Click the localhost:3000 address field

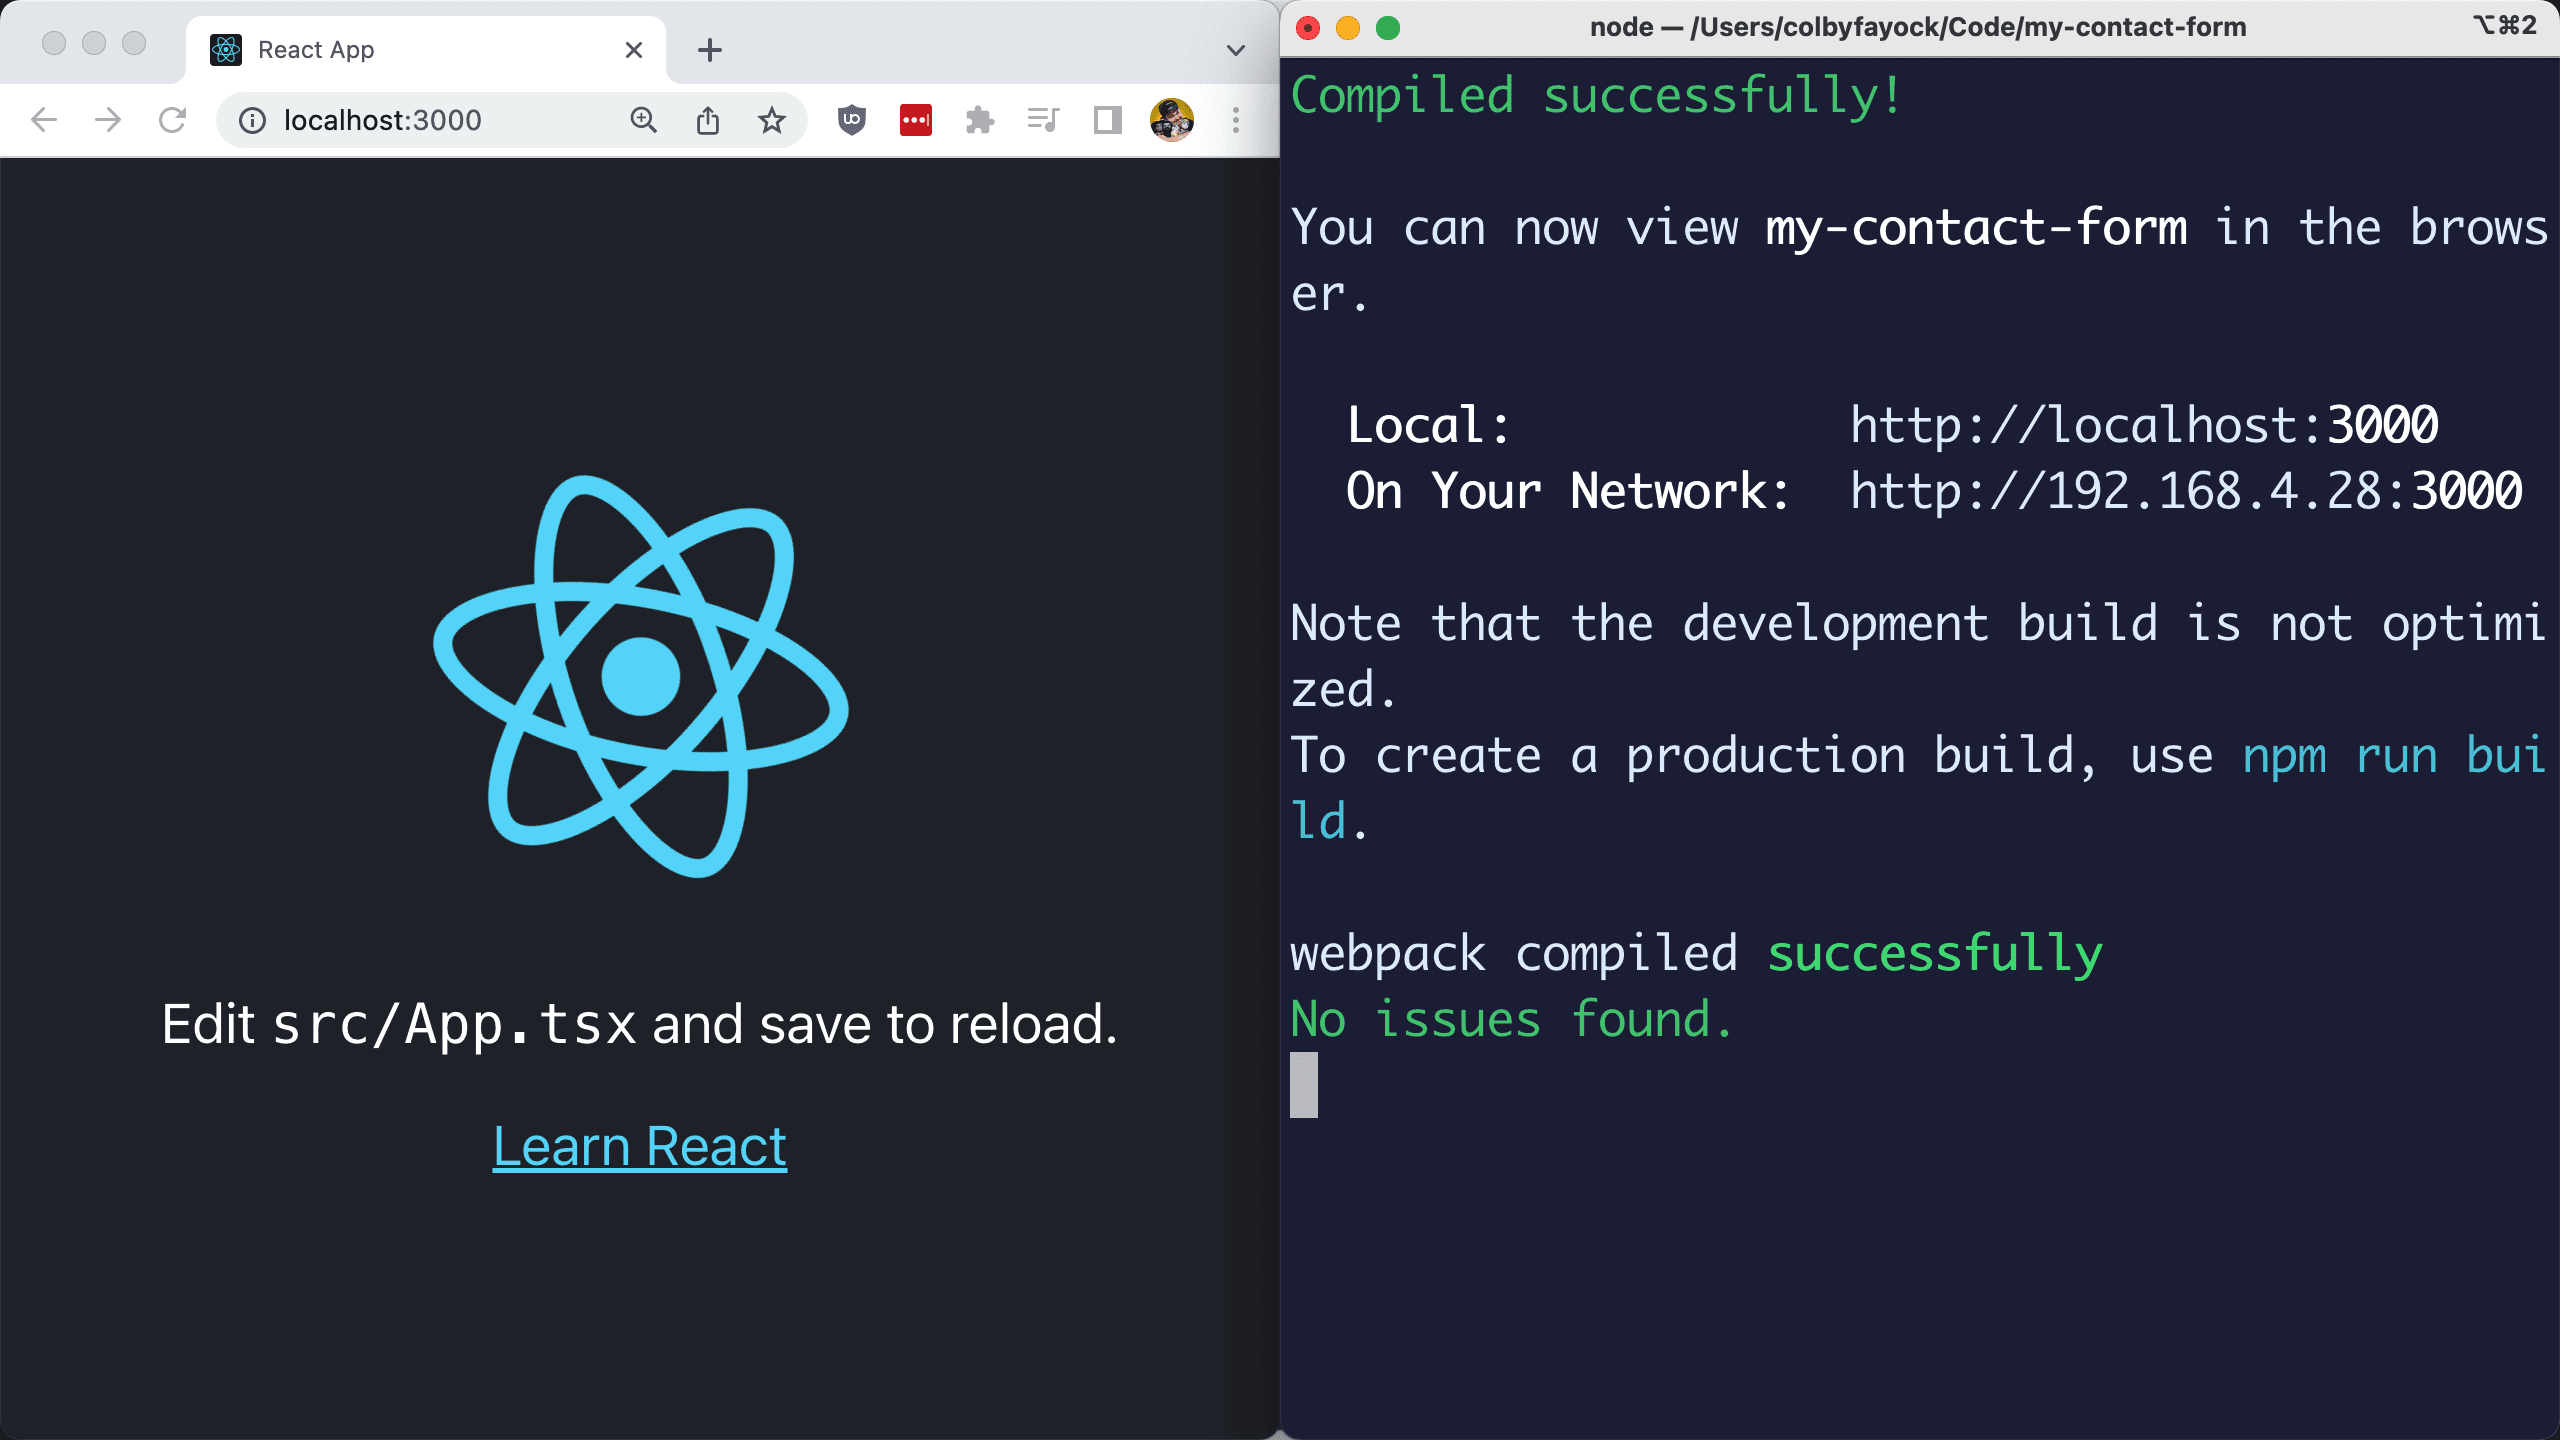tap(420, 120)
